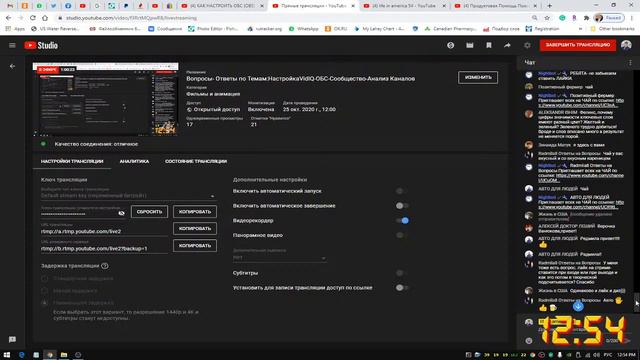
Task: Copy the backup server URL
Action: coord(195,245)
